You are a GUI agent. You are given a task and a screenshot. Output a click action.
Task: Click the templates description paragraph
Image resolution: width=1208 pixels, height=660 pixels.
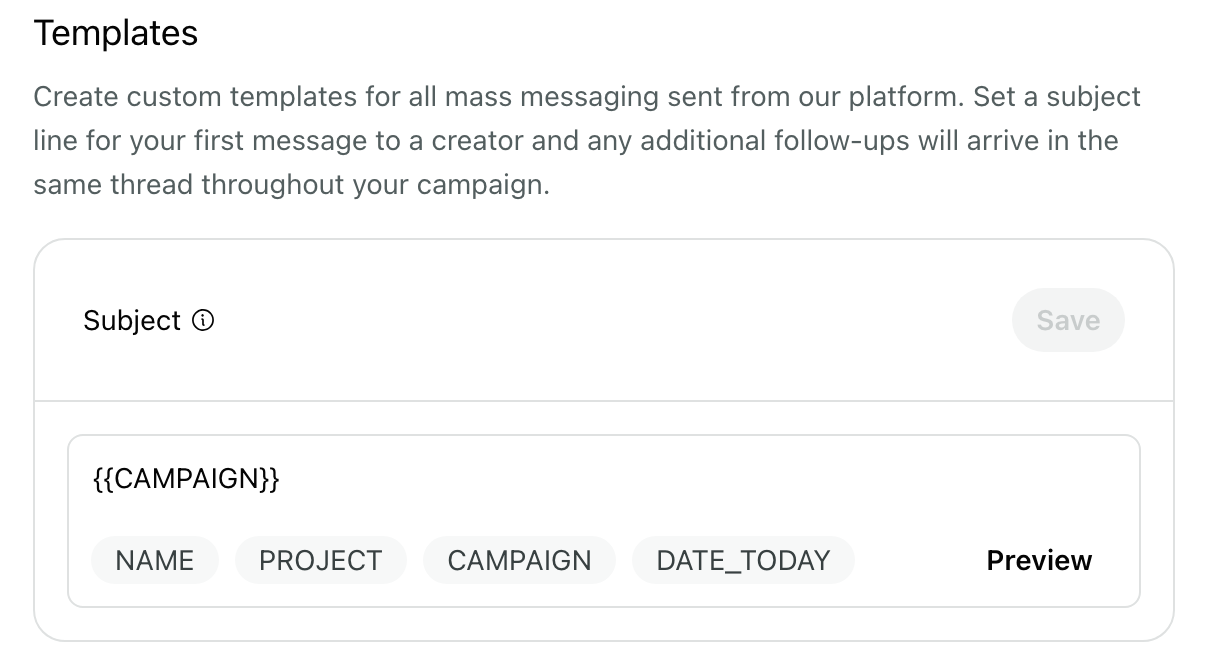coord(588,141)
